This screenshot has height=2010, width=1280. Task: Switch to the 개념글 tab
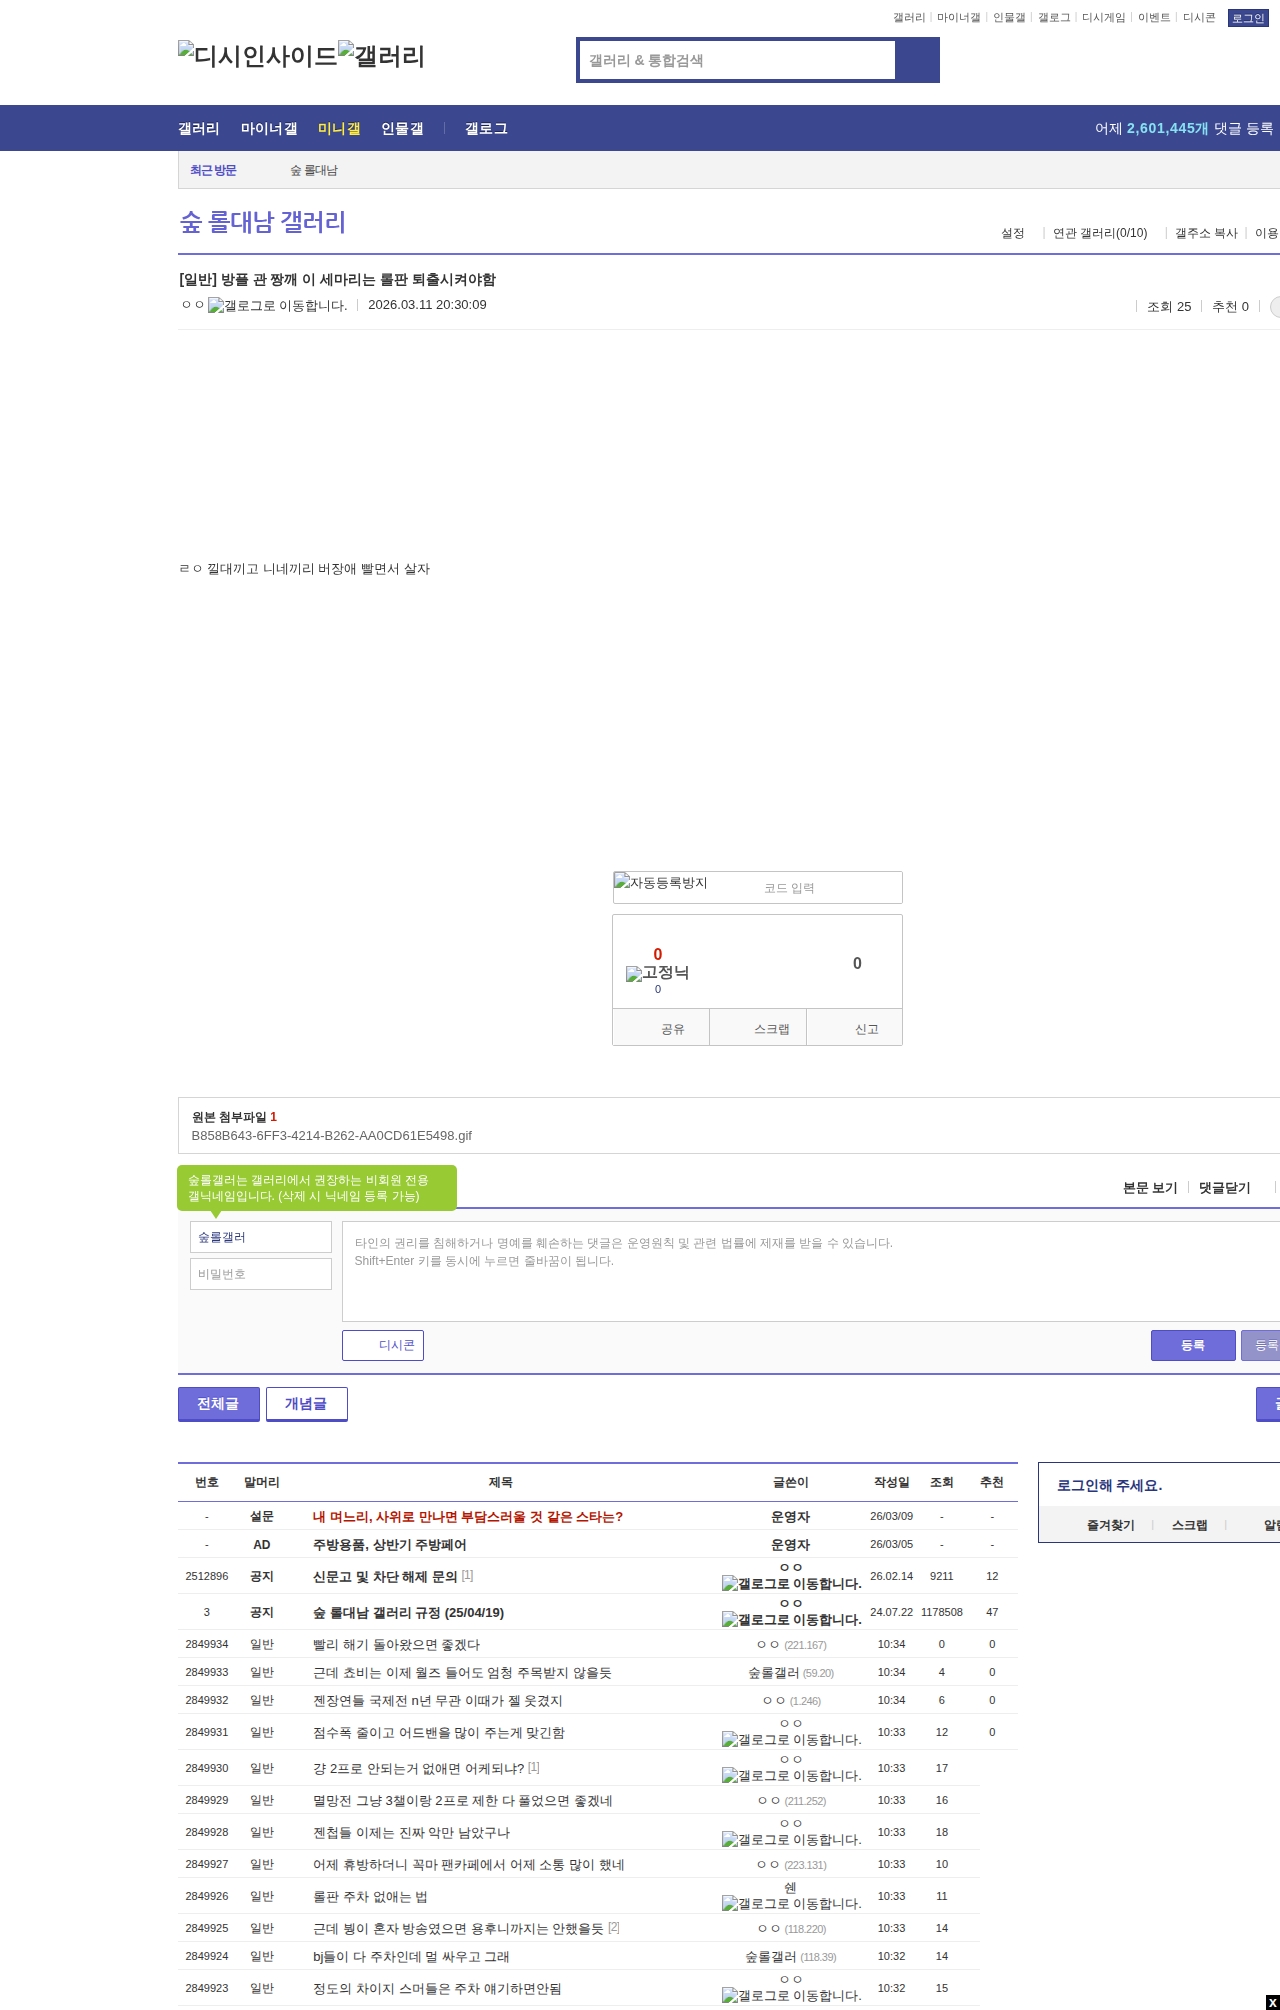pos(306,1404)
